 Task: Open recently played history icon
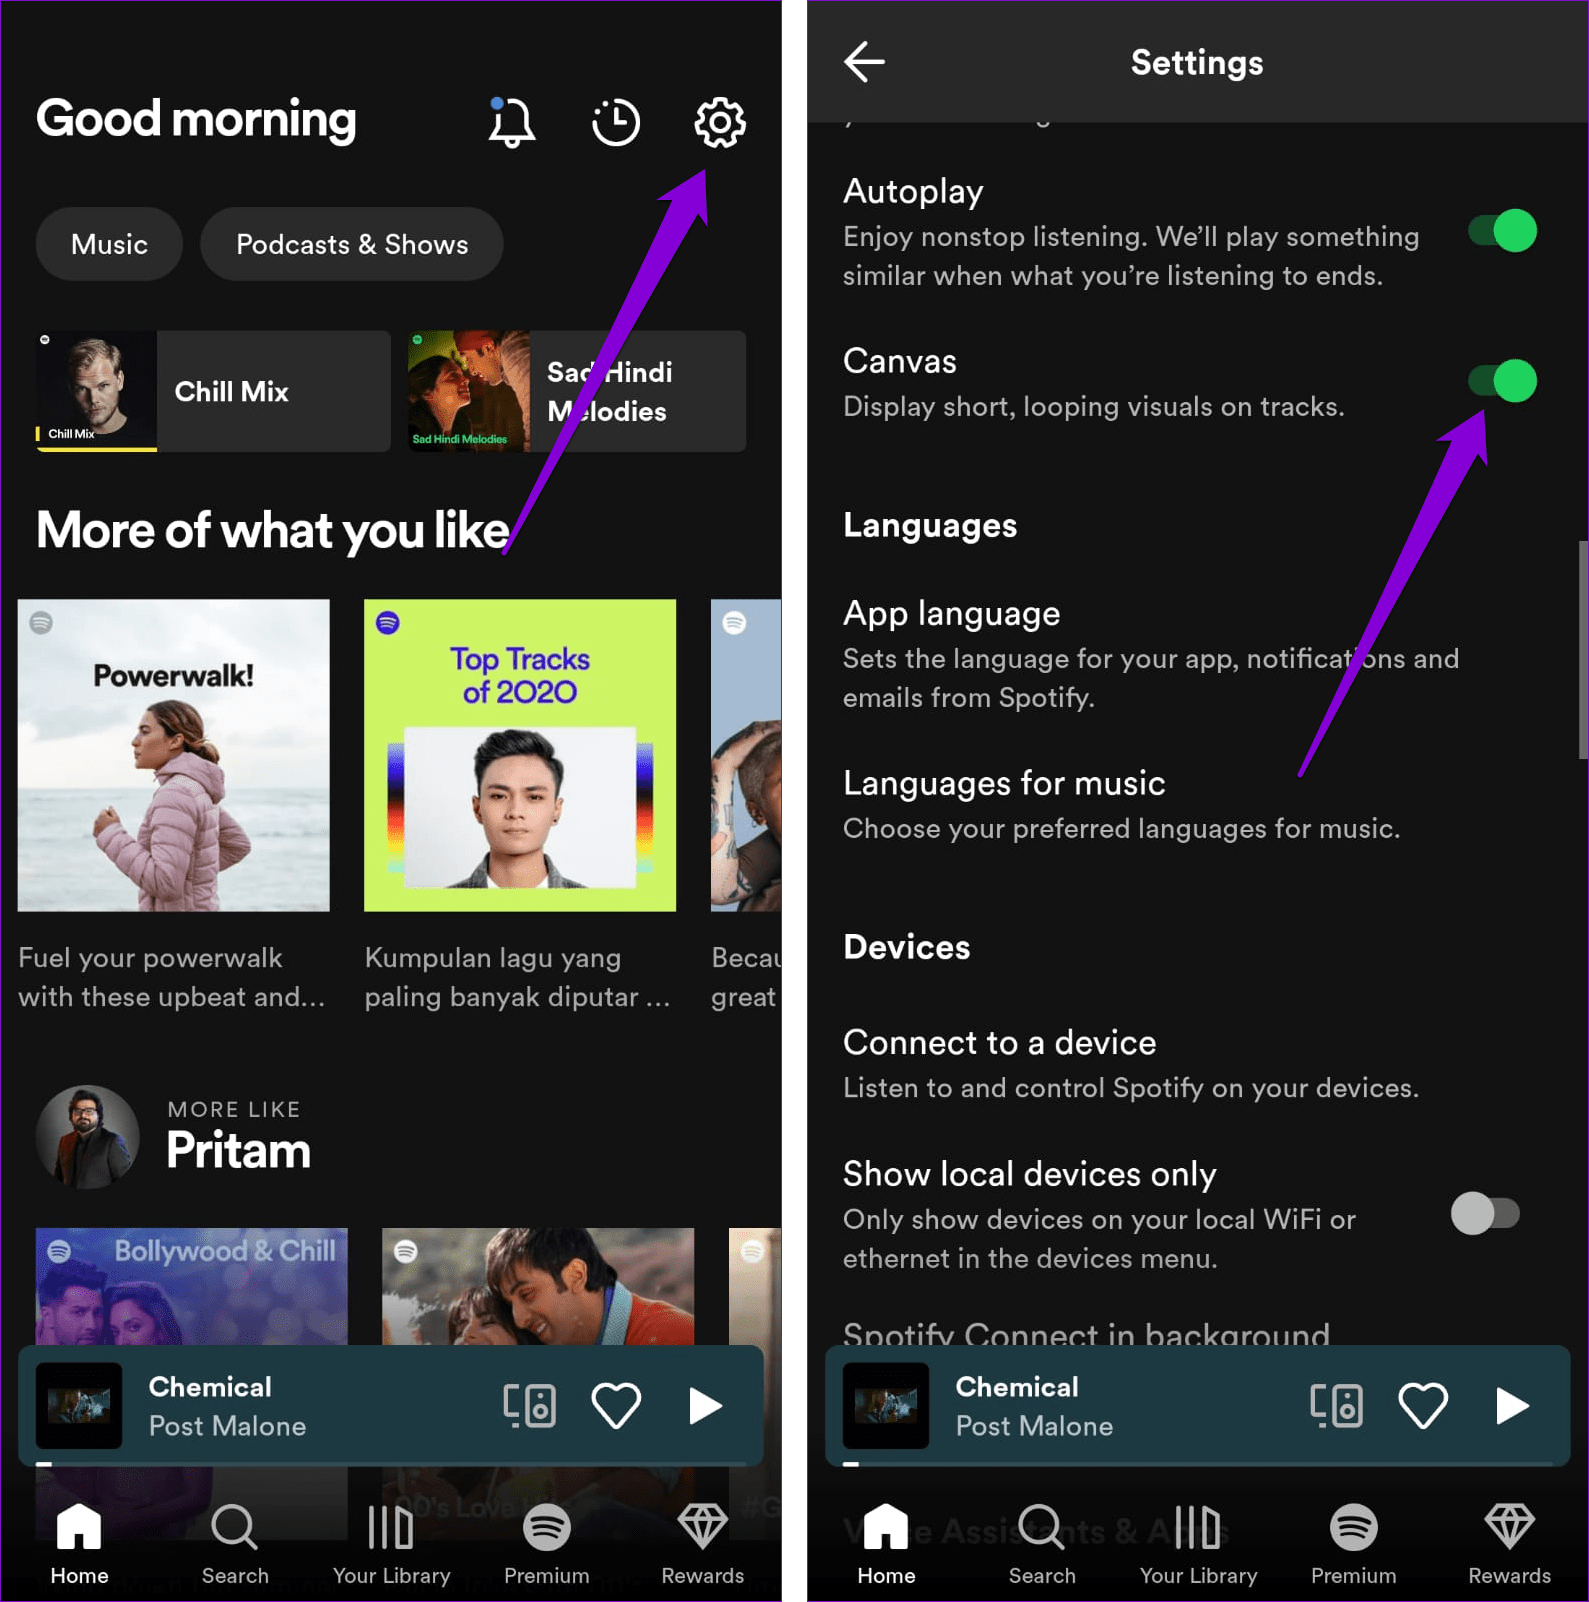[x=615, y=122]
